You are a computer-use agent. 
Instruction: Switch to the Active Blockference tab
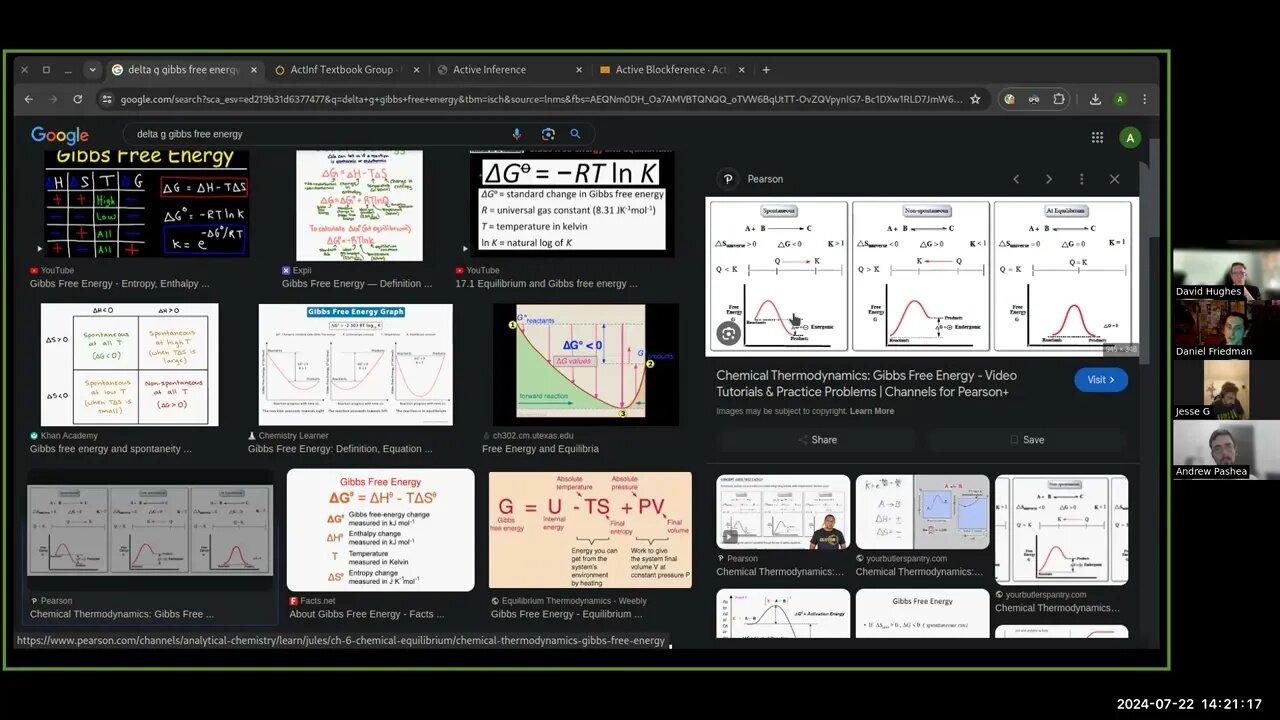[x=673, y=70]
